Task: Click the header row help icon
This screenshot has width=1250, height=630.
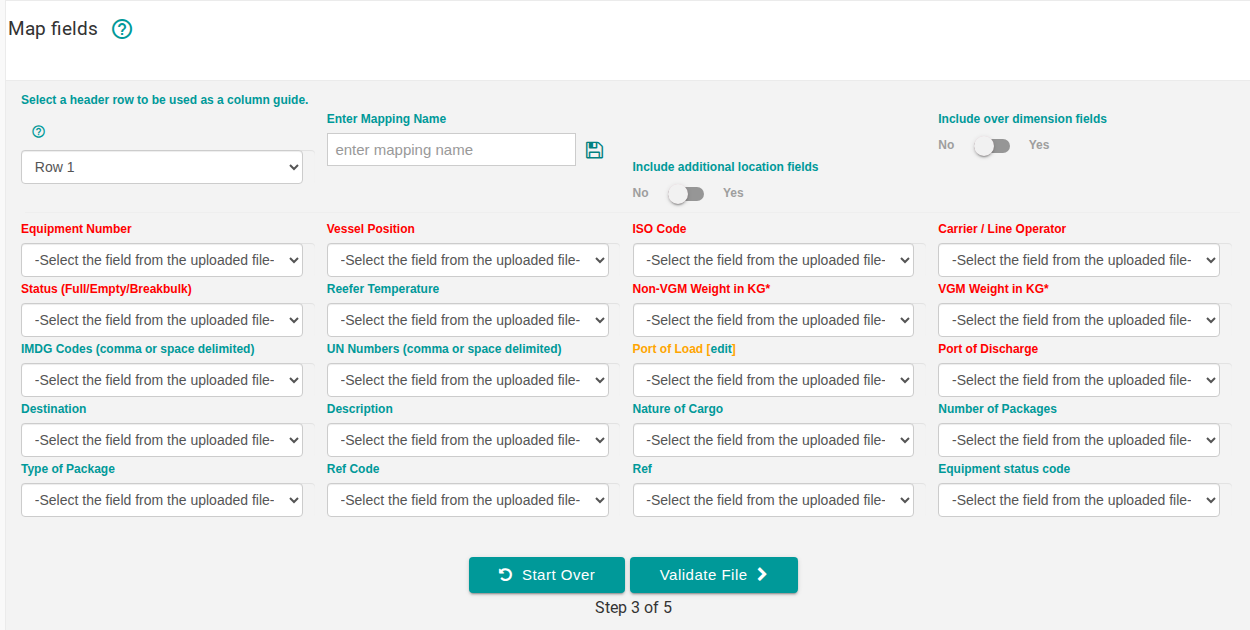Action: coord(39,131)
